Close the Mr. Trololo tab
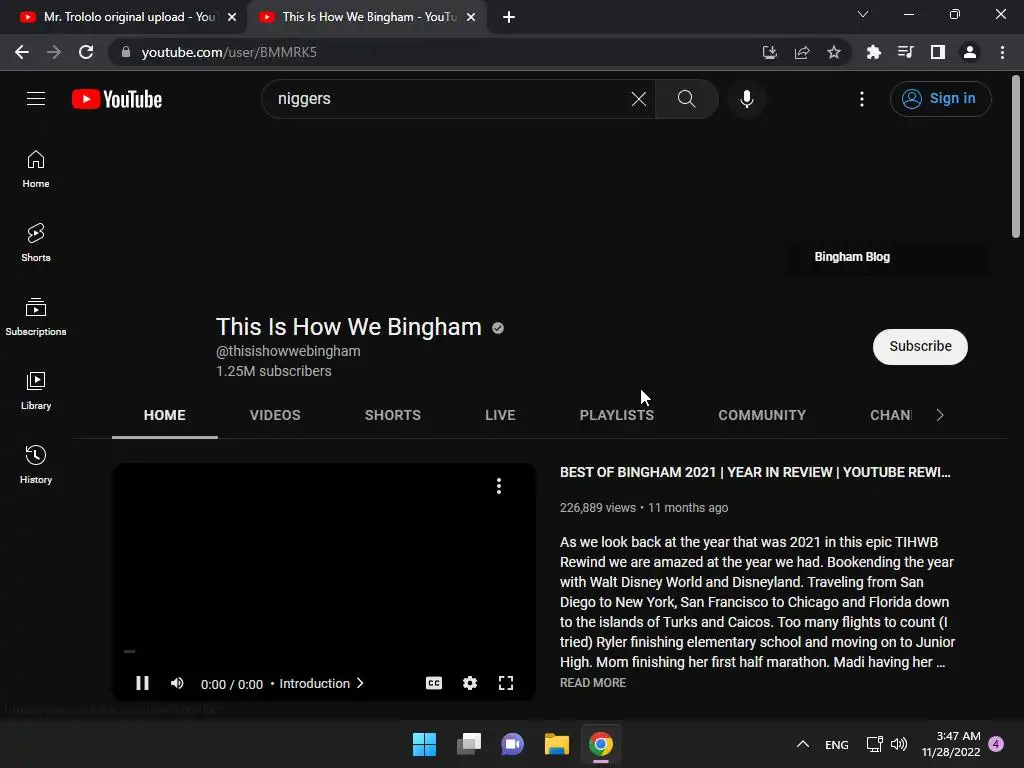The height and width of the screenshot is (768, 1024). tap(232, 17)
